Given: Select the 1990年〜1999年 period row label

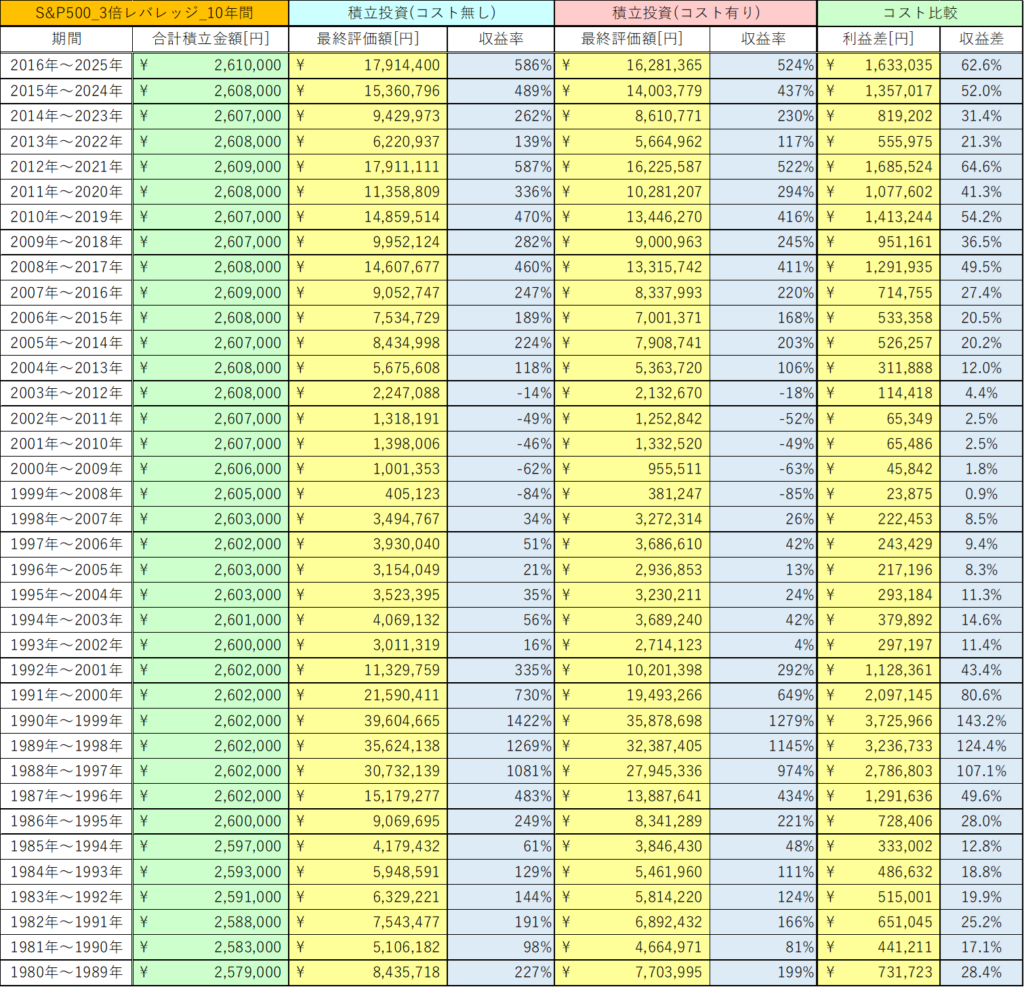Looking at the screenshot, I should (66, 720).
